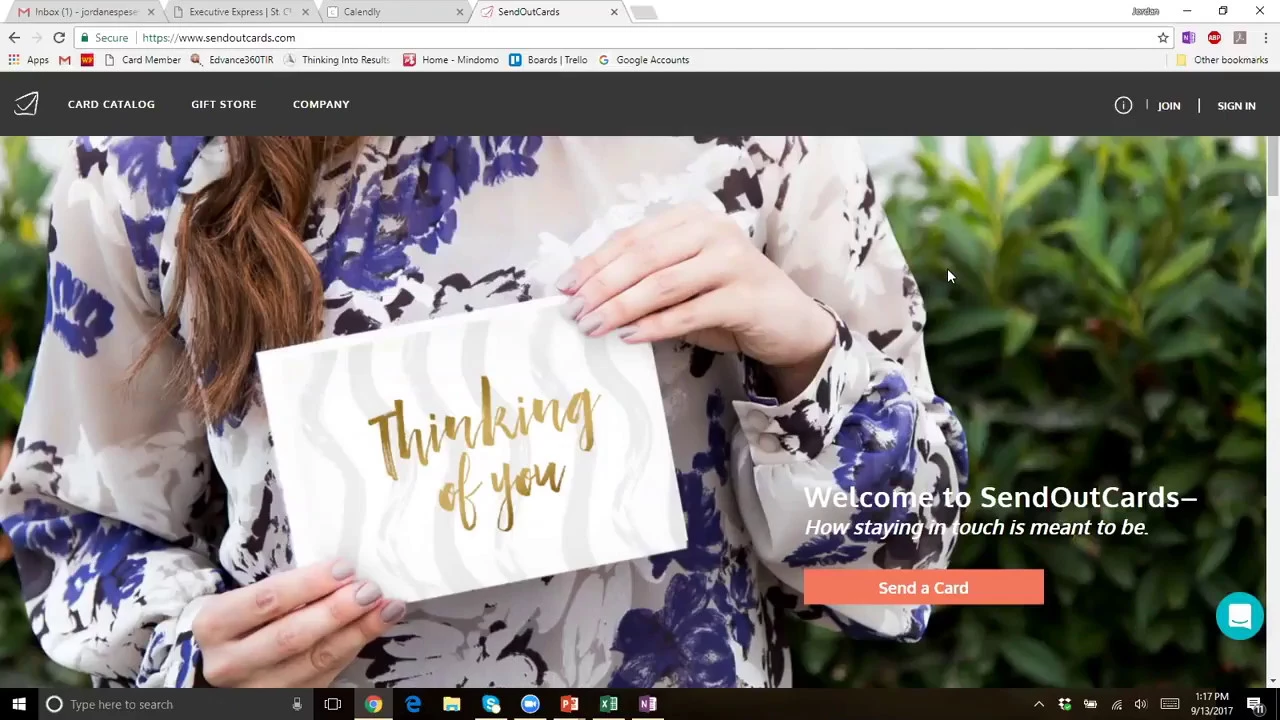Open the Gmail bookmark icon
The height and width of the screenshot is (720, 1280).
(64, 60)
